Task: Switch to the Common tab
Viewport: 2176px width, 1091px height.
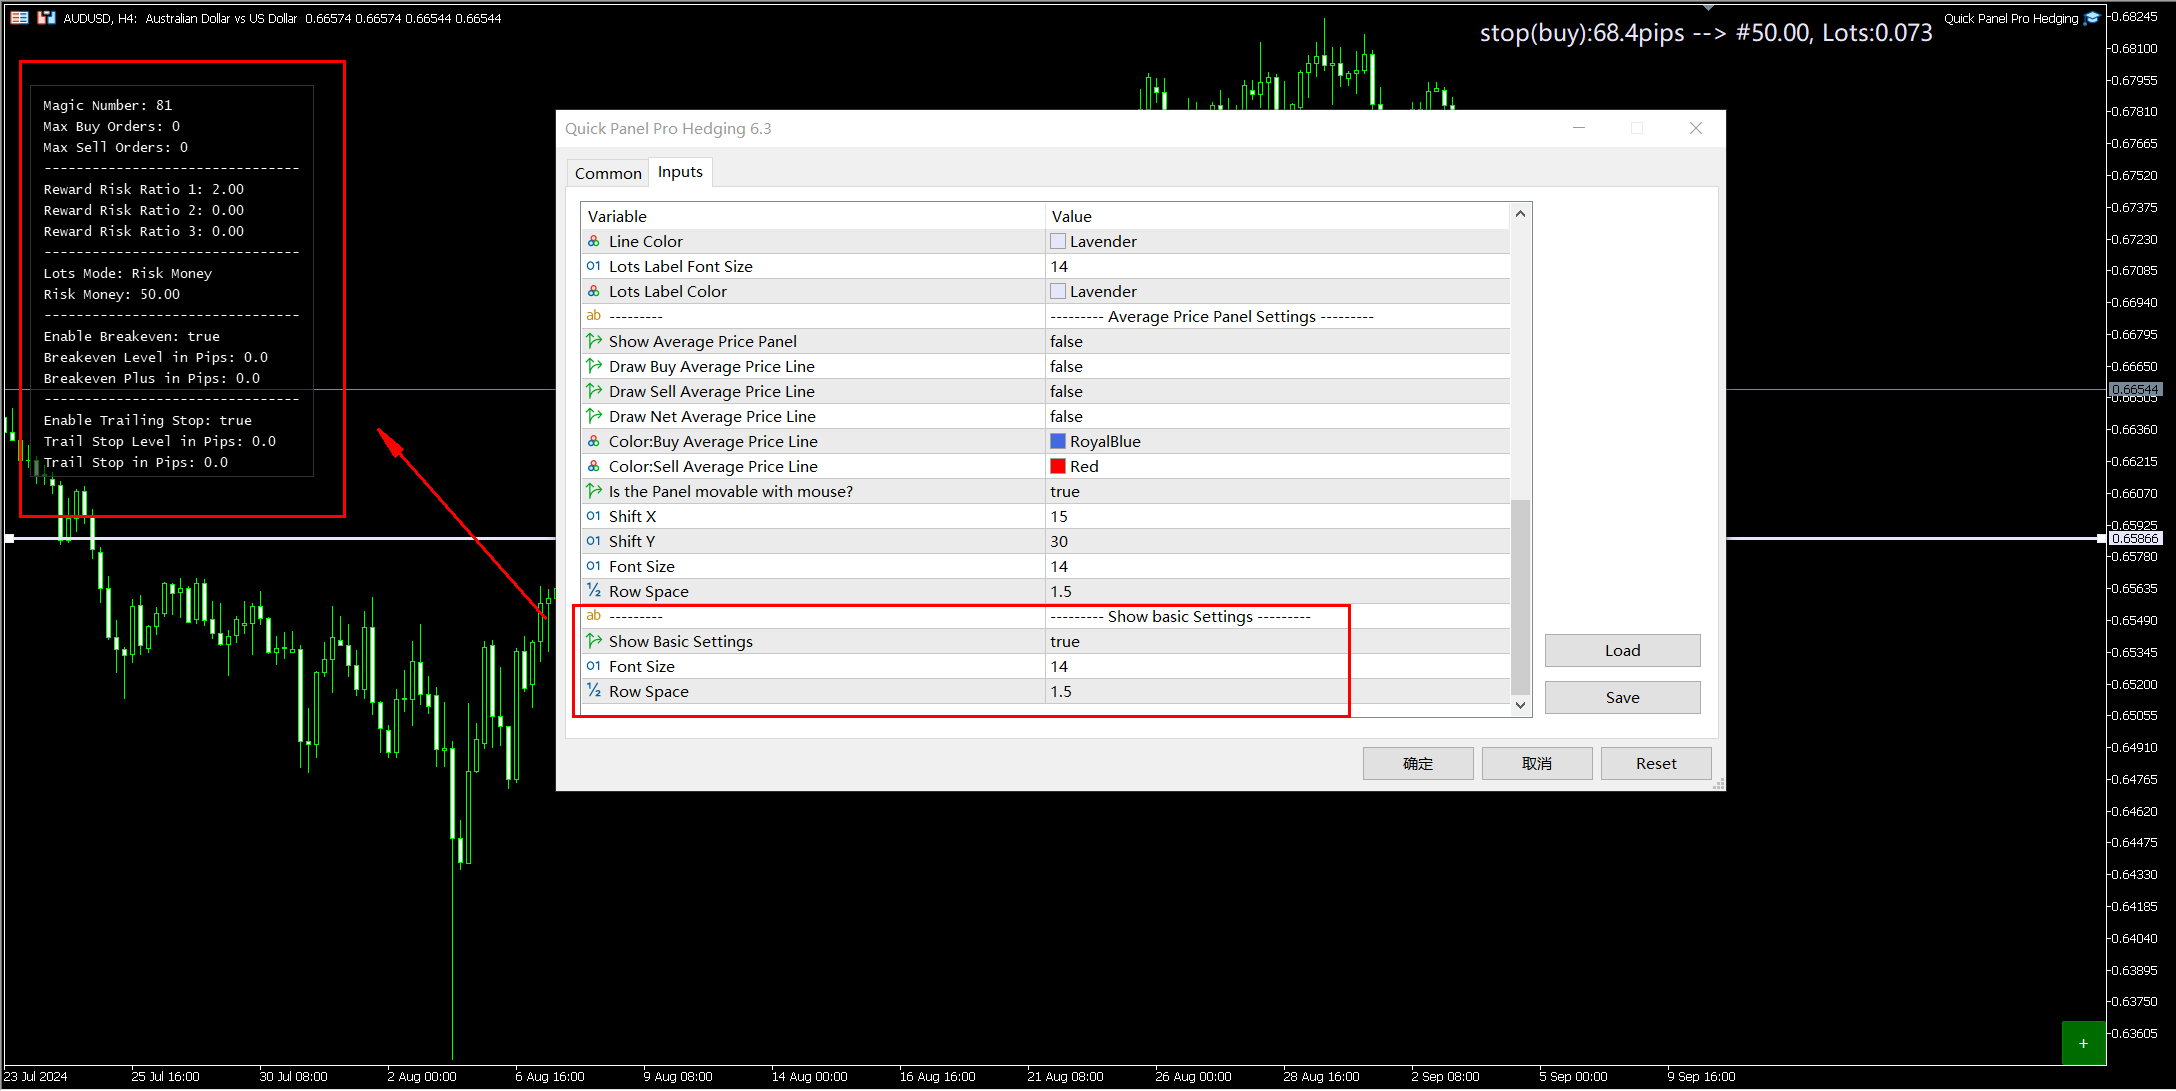Action: 608,173
